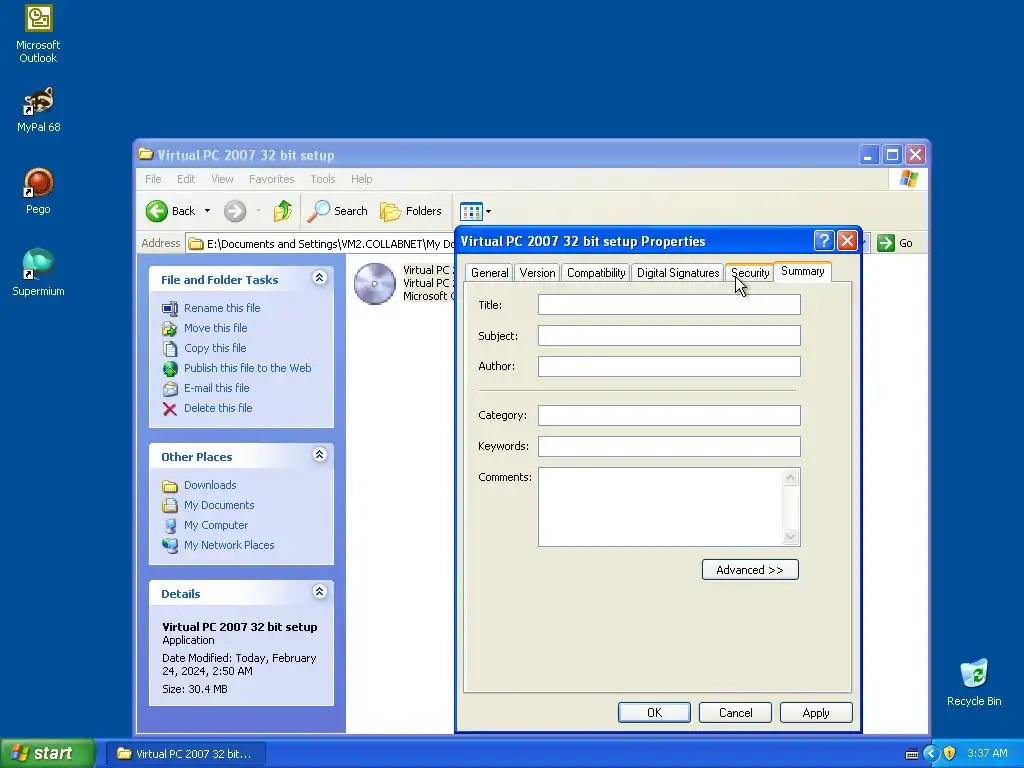Click the E-mail this file icon
The image size is (1024, 768).
click(x=170, y=389)
